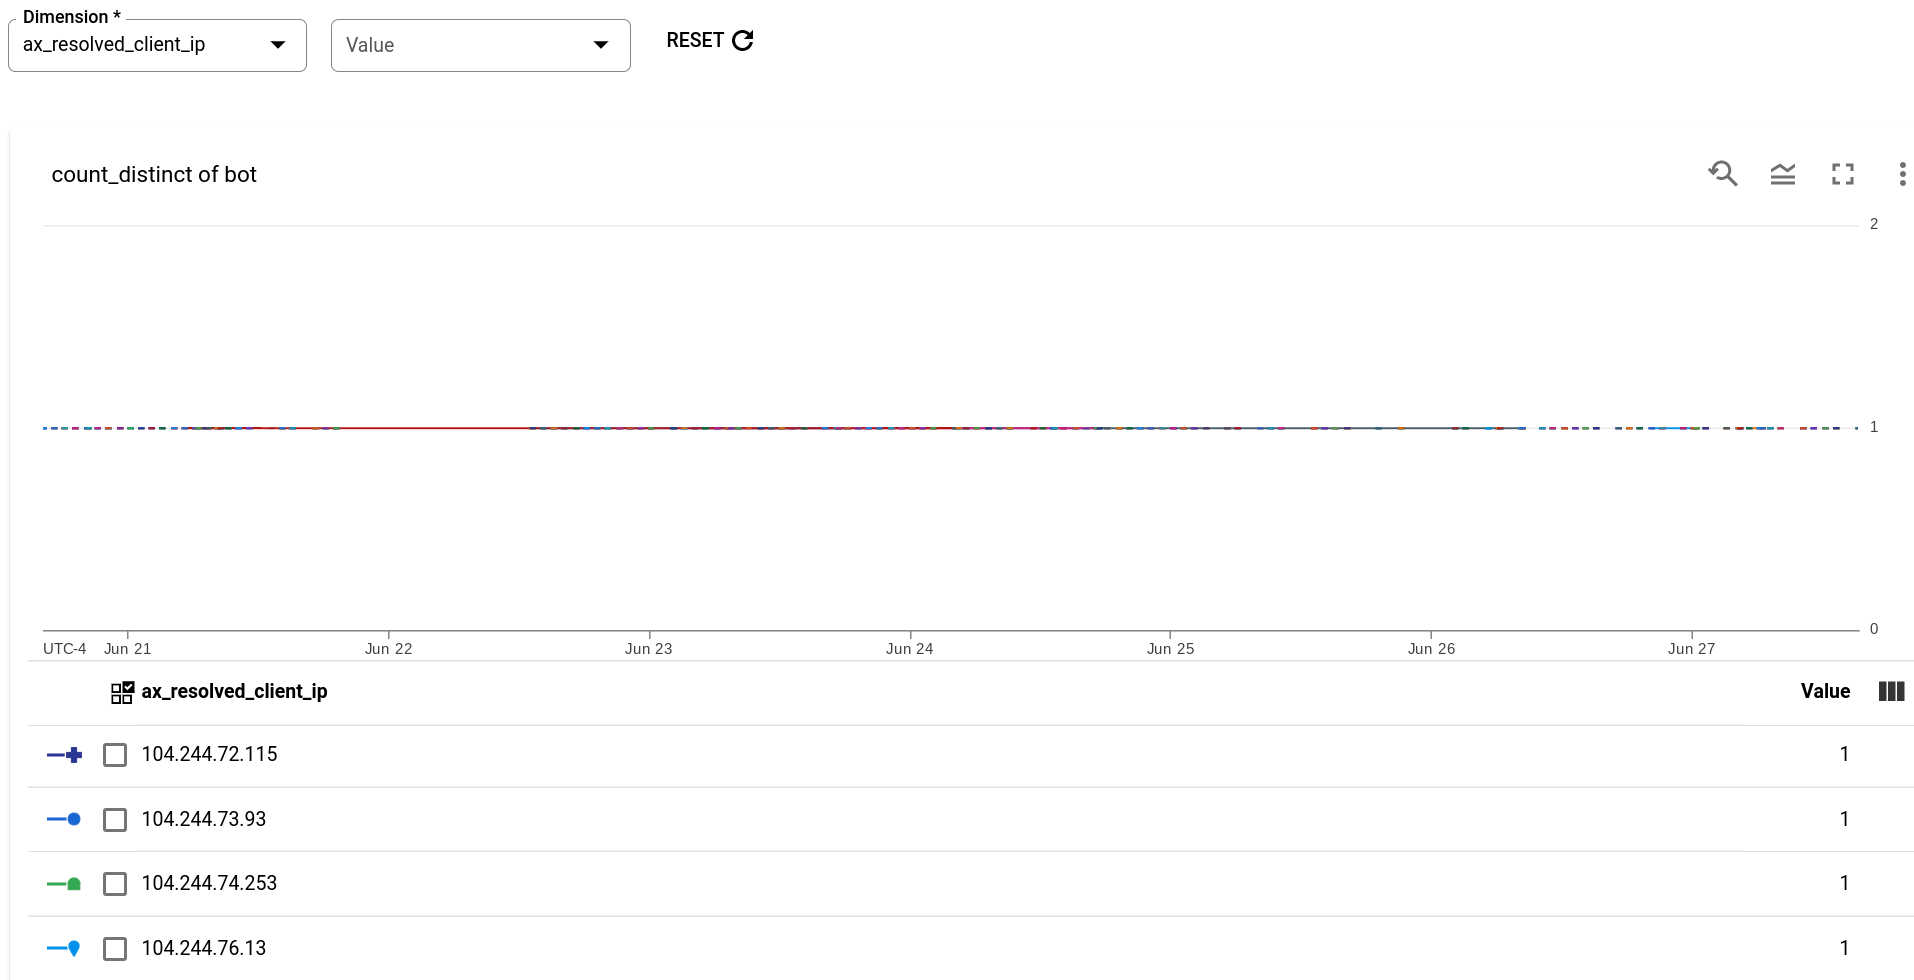Click the reset zoom magnifier icon
Screen dimensions: 1914x980
click(x=1723, y=173)
